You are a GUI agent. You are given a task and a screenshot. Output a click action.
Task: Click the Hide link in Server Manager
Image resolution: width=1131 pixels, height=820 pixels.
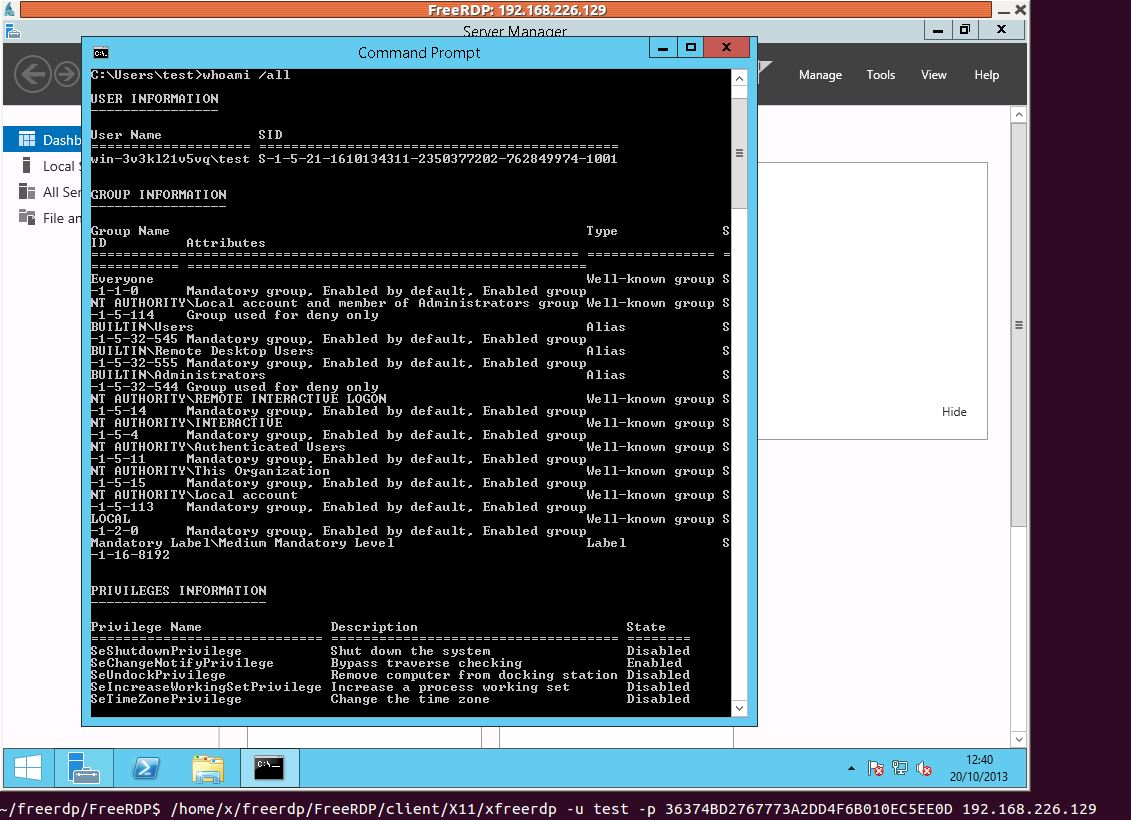coord(954,411)
